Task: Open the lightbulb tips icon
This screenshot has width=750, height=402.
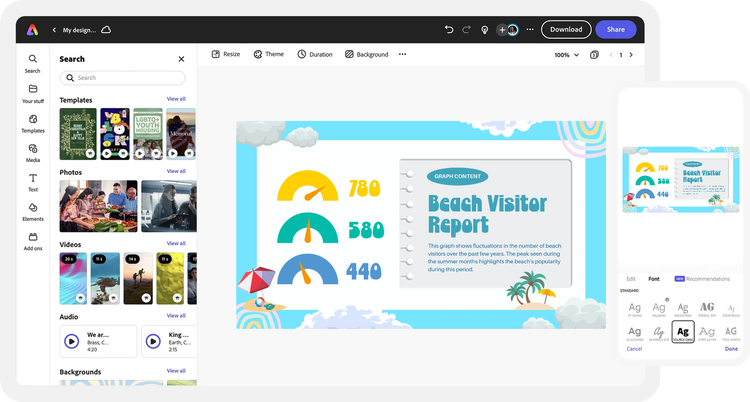Action: 485,30
